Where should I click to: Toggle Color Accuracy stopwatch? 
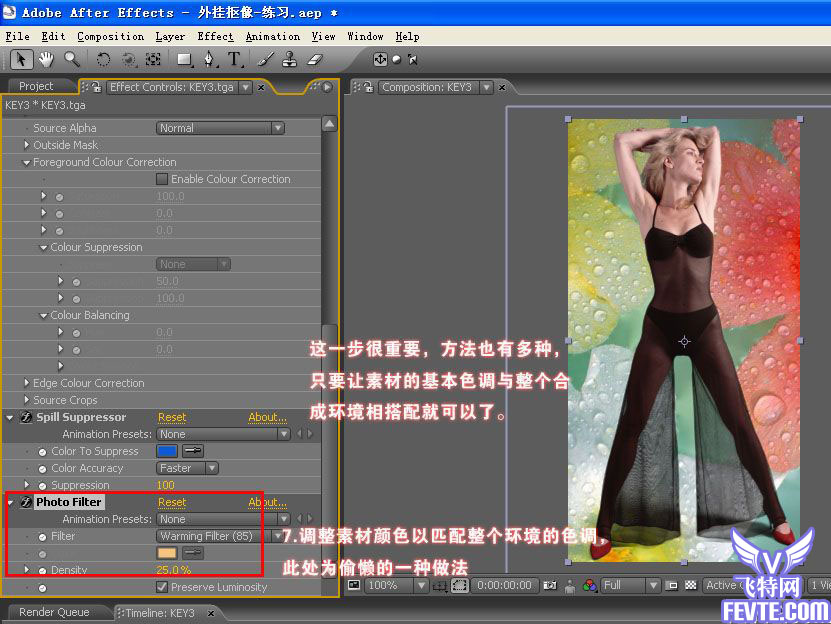click(x=42, y=469)
